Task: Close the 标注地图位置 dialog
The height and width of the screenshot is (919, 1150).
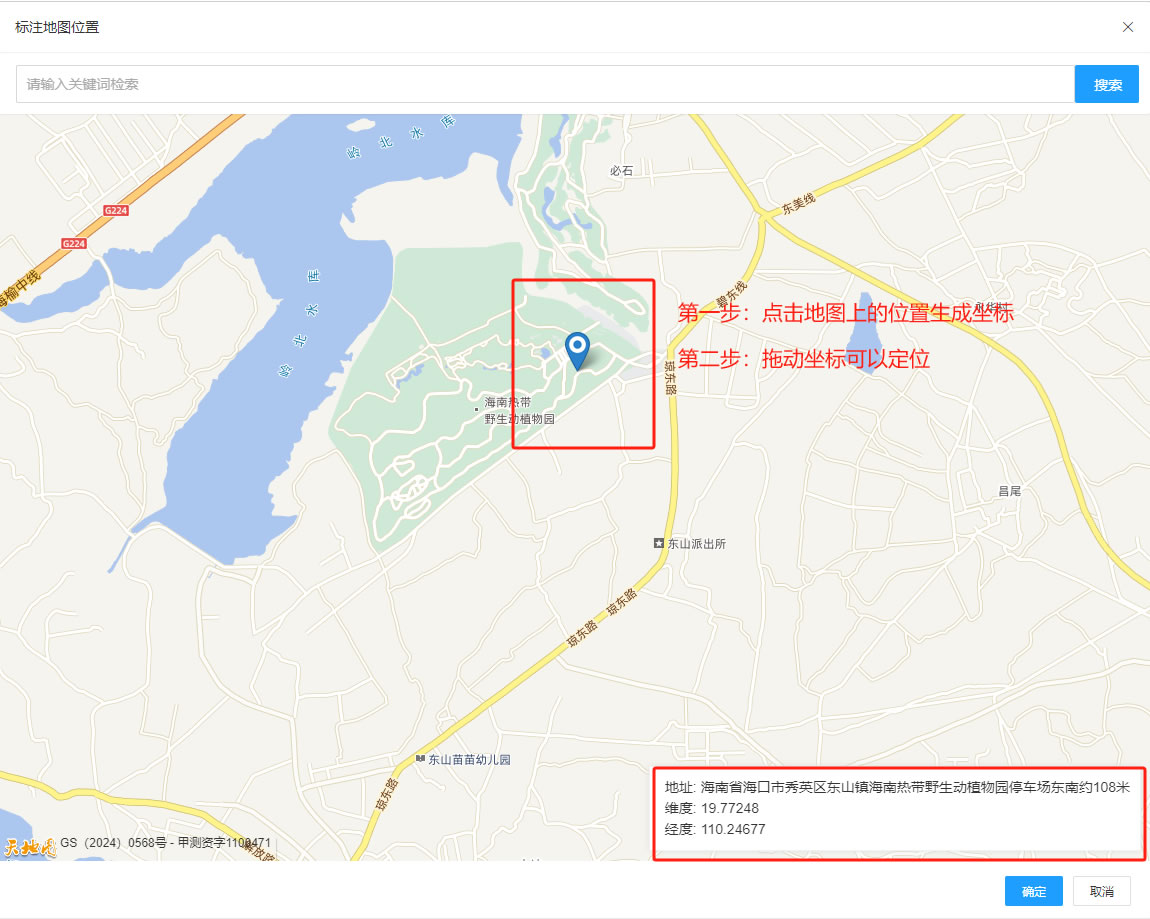Action: [x=1128, y=27]
